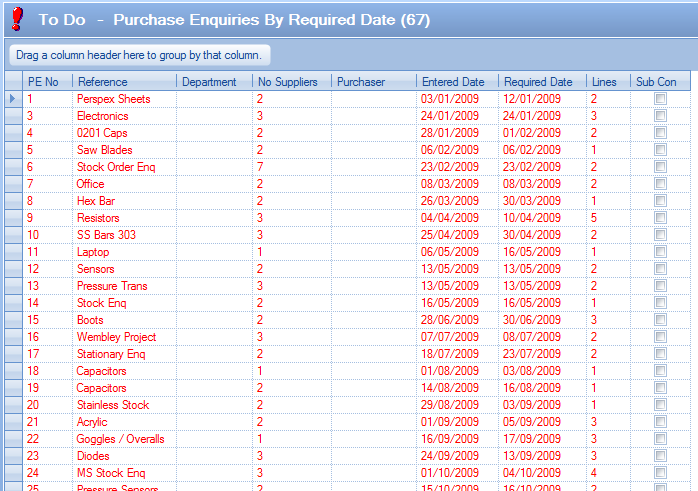This screenshot has width=698, height=491.
Task: Toggle Sub Con checkbox for Laptop row
Action: [x=660, y=252]
